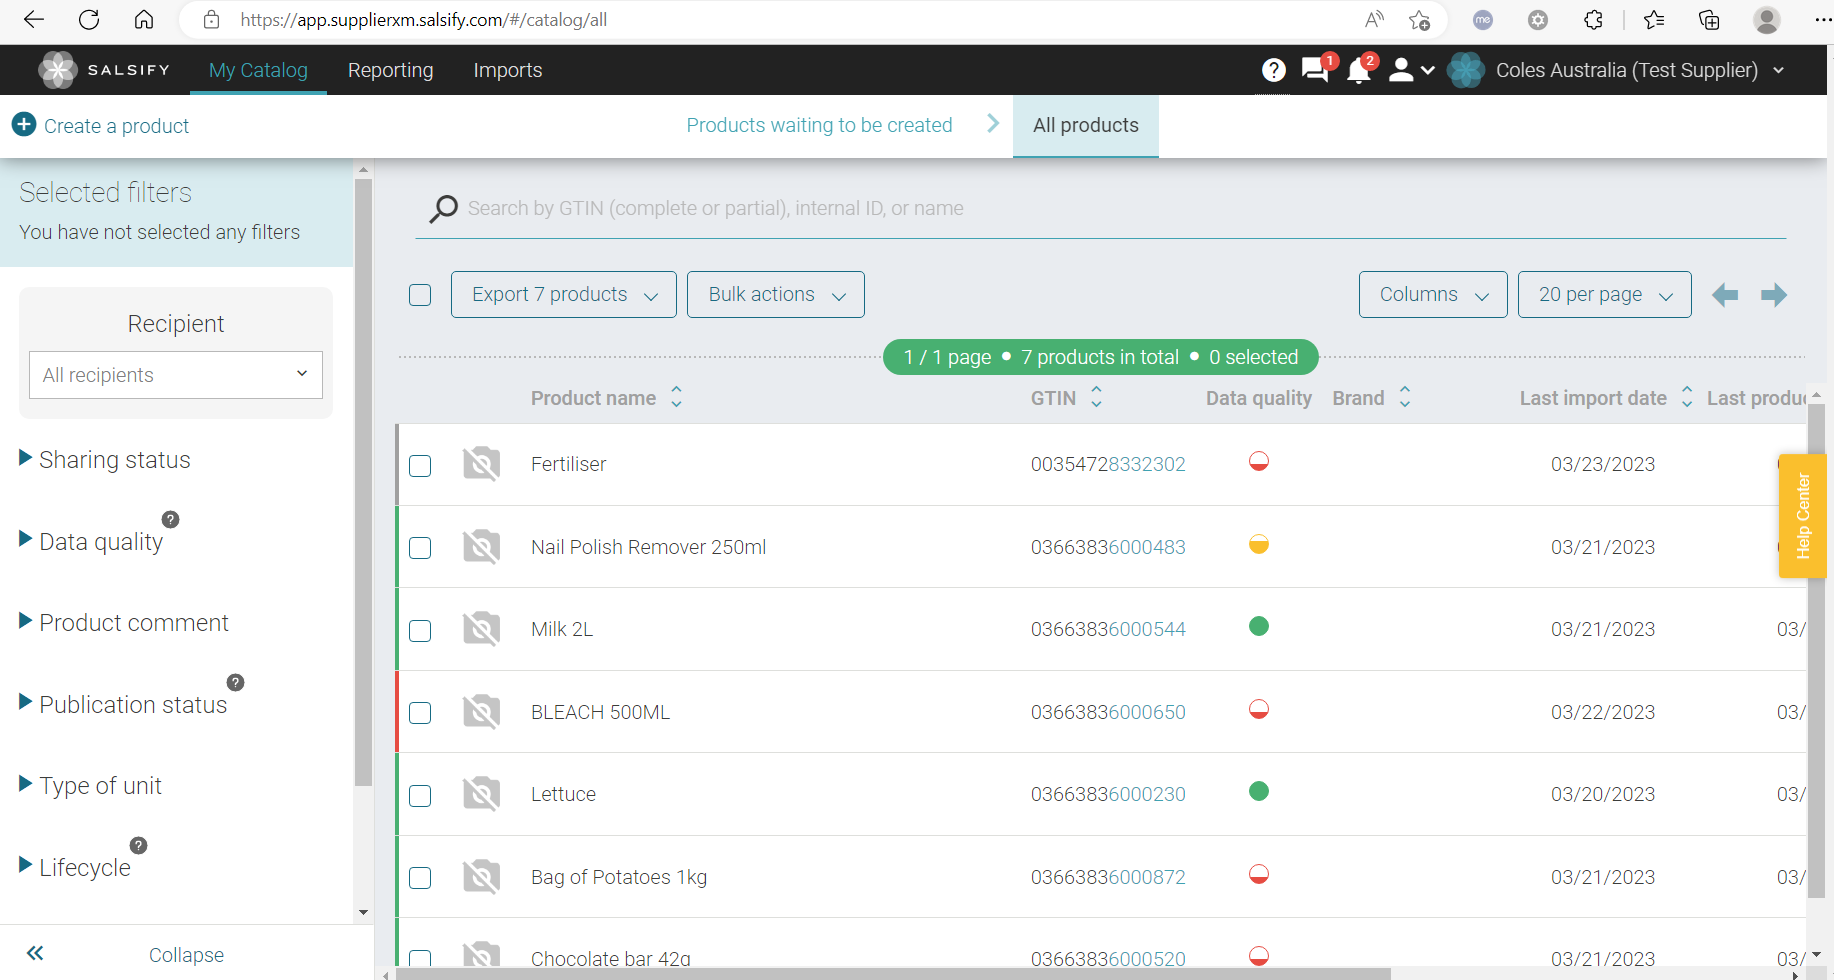
Task: Select the Milk 2L row checkbox
Action: tap(420, 631)
